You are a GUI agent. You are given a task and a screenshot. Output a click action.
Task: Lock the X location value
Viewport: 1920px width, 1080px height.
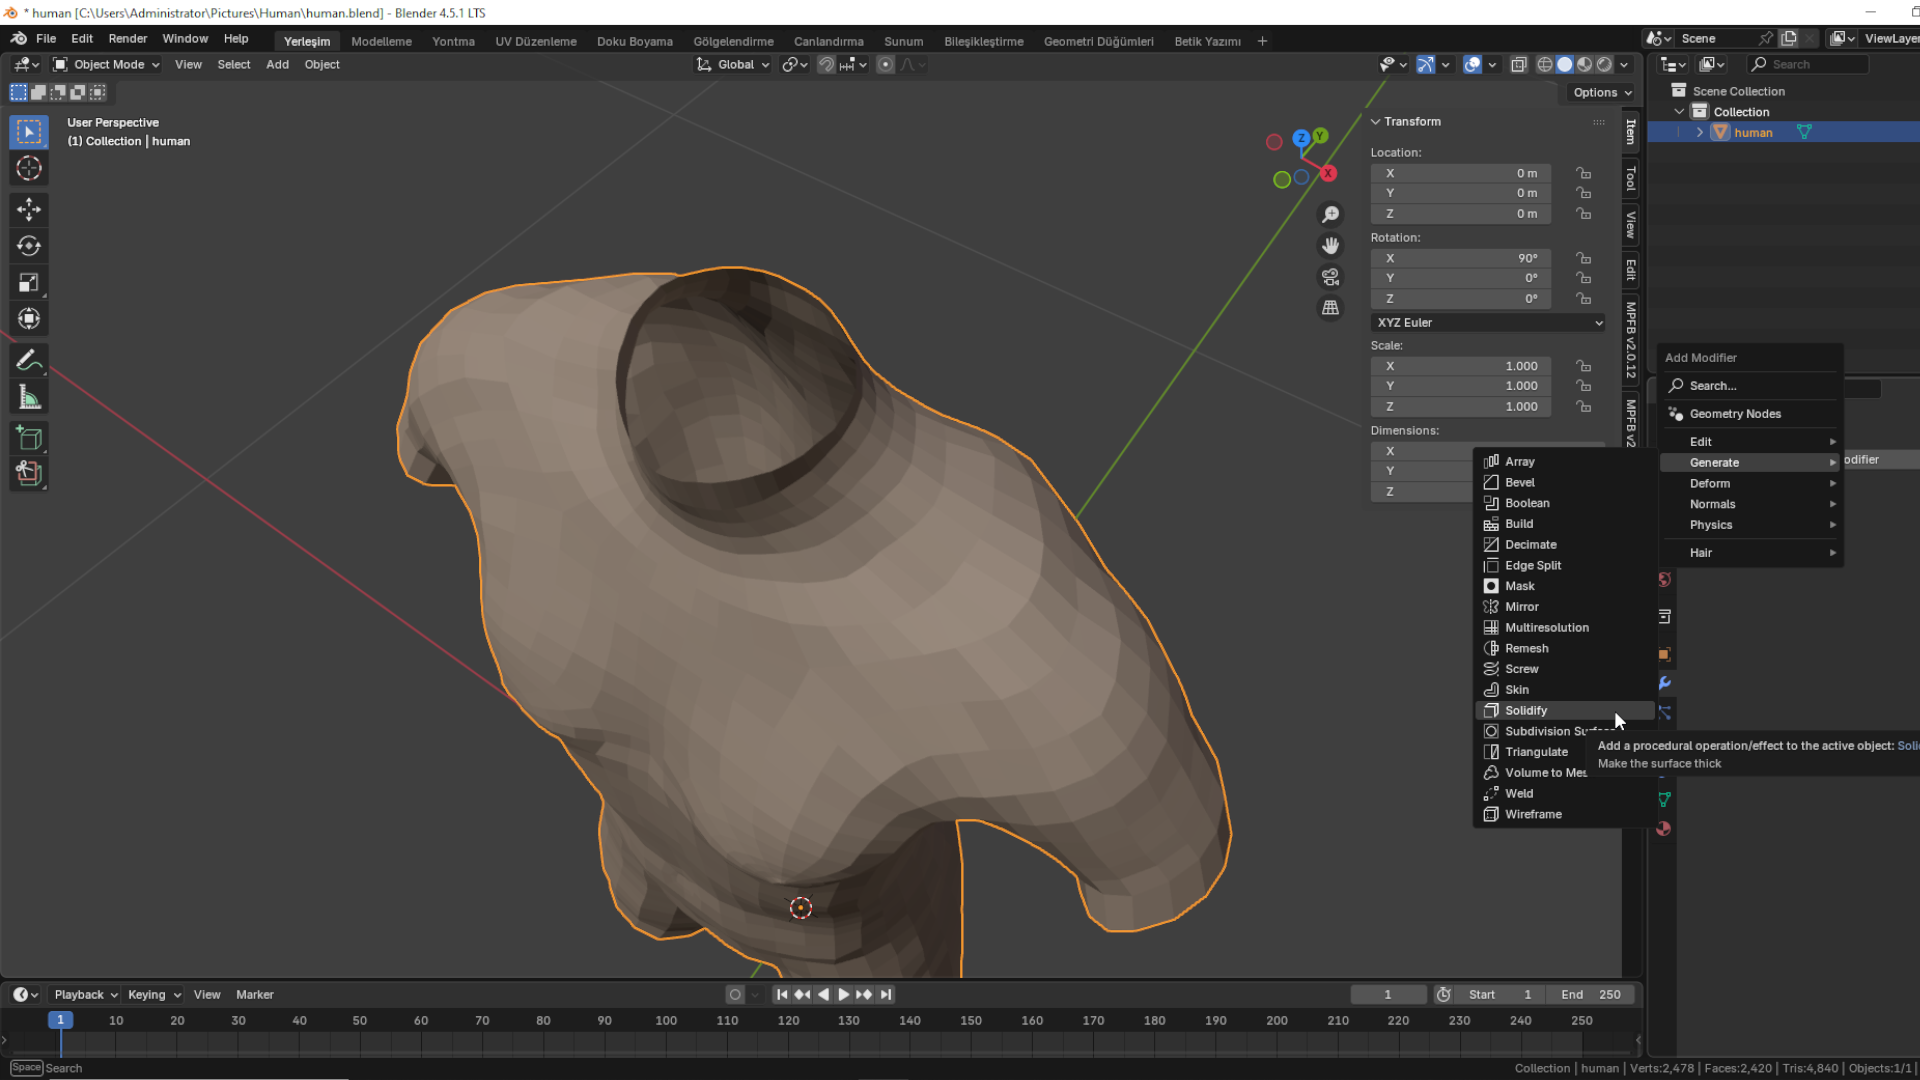coord(1583,173)
